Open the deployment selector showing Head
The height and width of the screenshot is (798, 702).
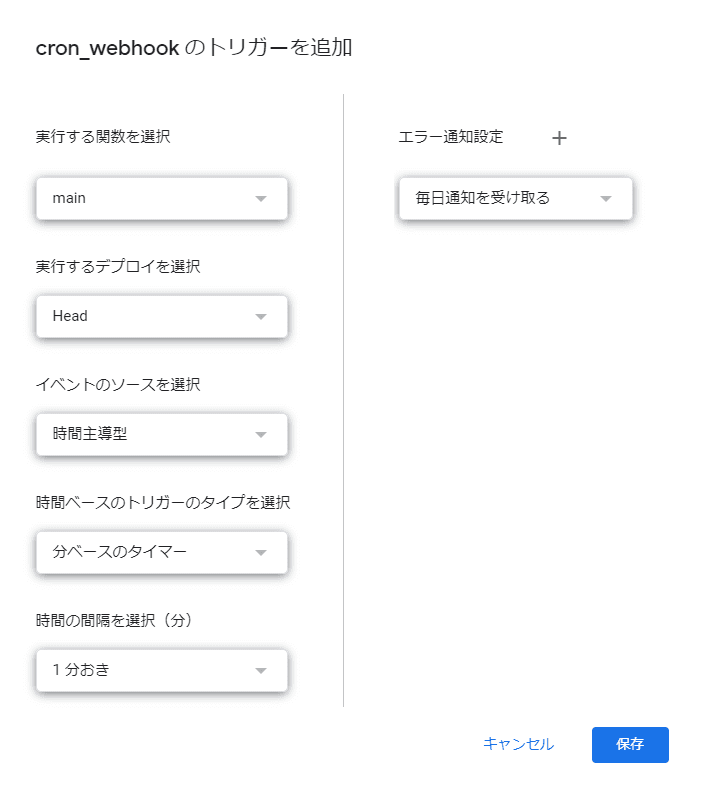click(x=150, y=316)
